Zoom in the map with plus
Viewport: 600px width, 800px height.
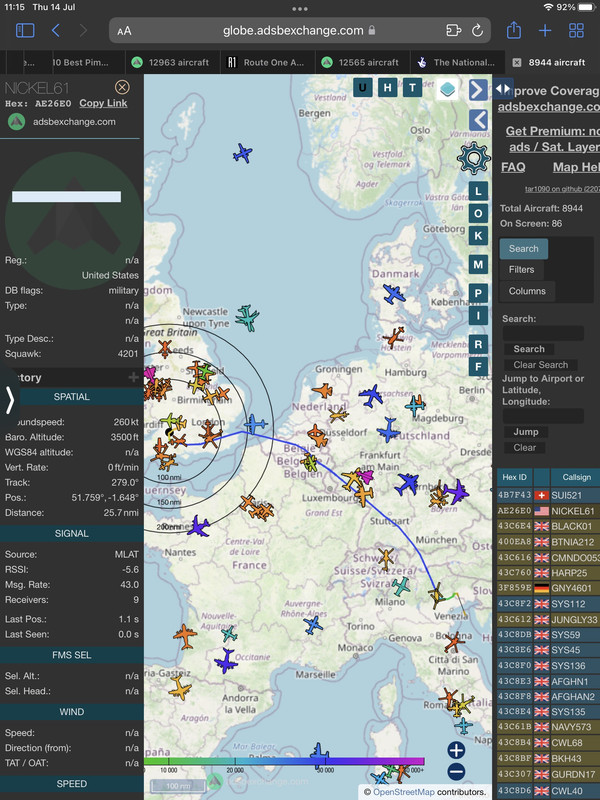[456, 750]
